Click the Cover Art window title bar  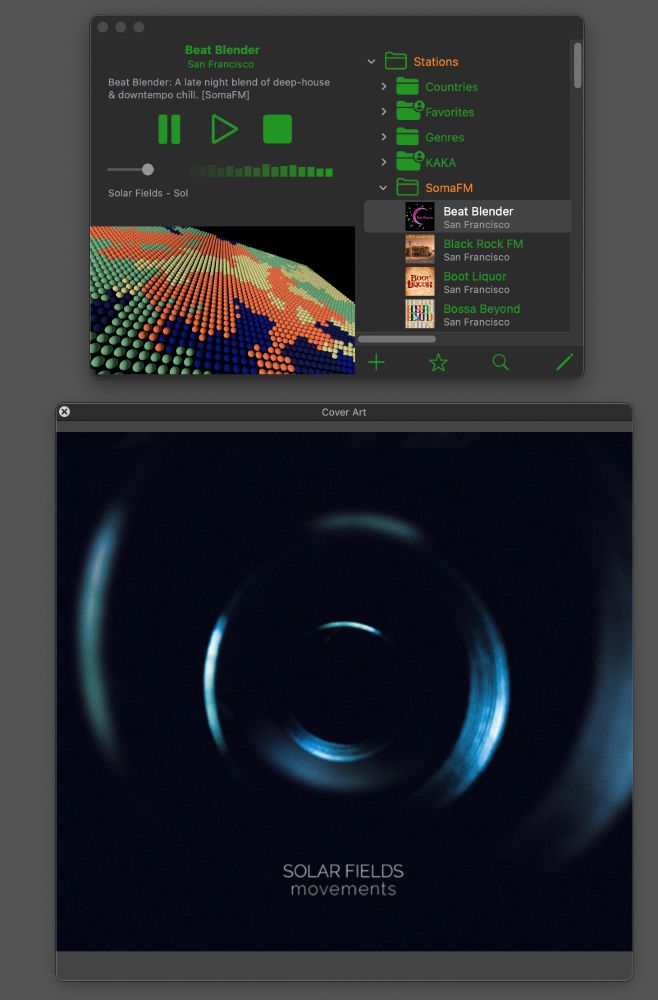click(x=344, y=412)
